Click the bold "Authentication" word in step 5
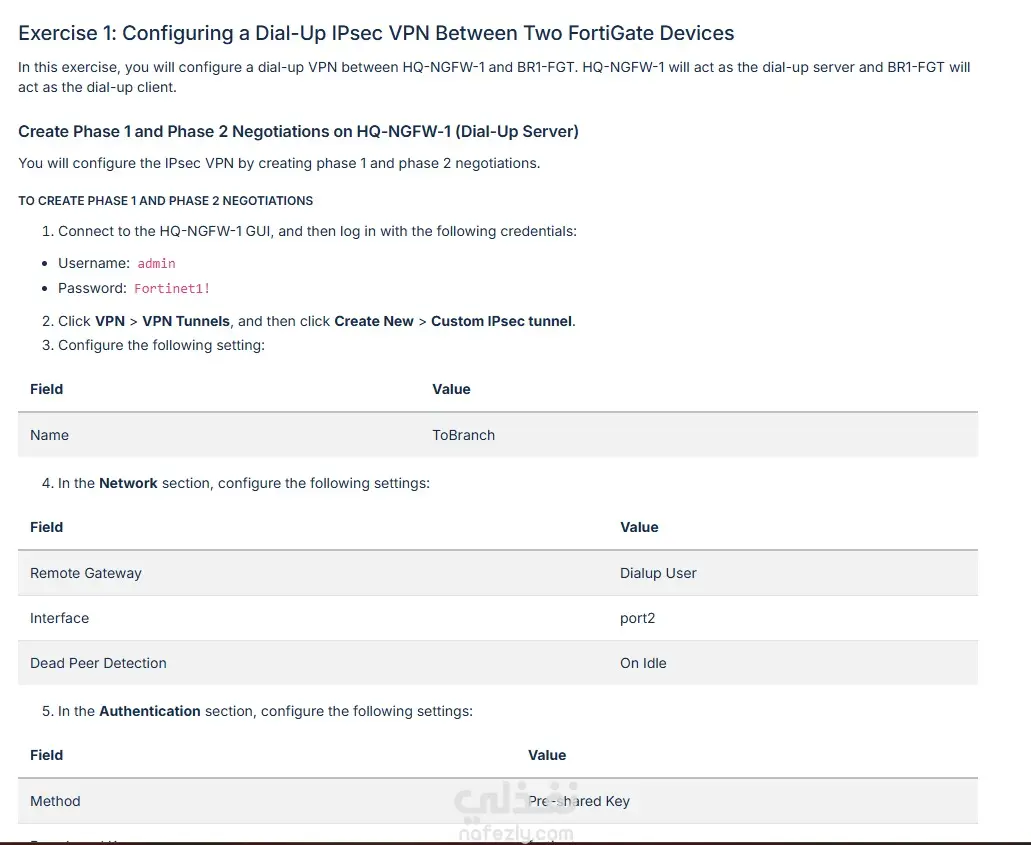This screenshot has width=1031, height=845. (x=150, y=712)
